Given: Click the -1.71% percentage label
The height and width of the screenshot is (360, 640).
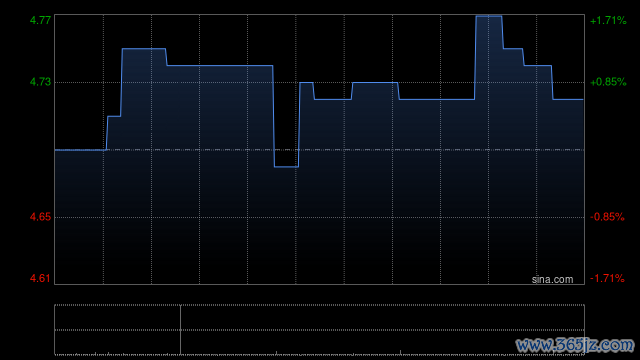Looking at the screenshot, I should 607,278.
